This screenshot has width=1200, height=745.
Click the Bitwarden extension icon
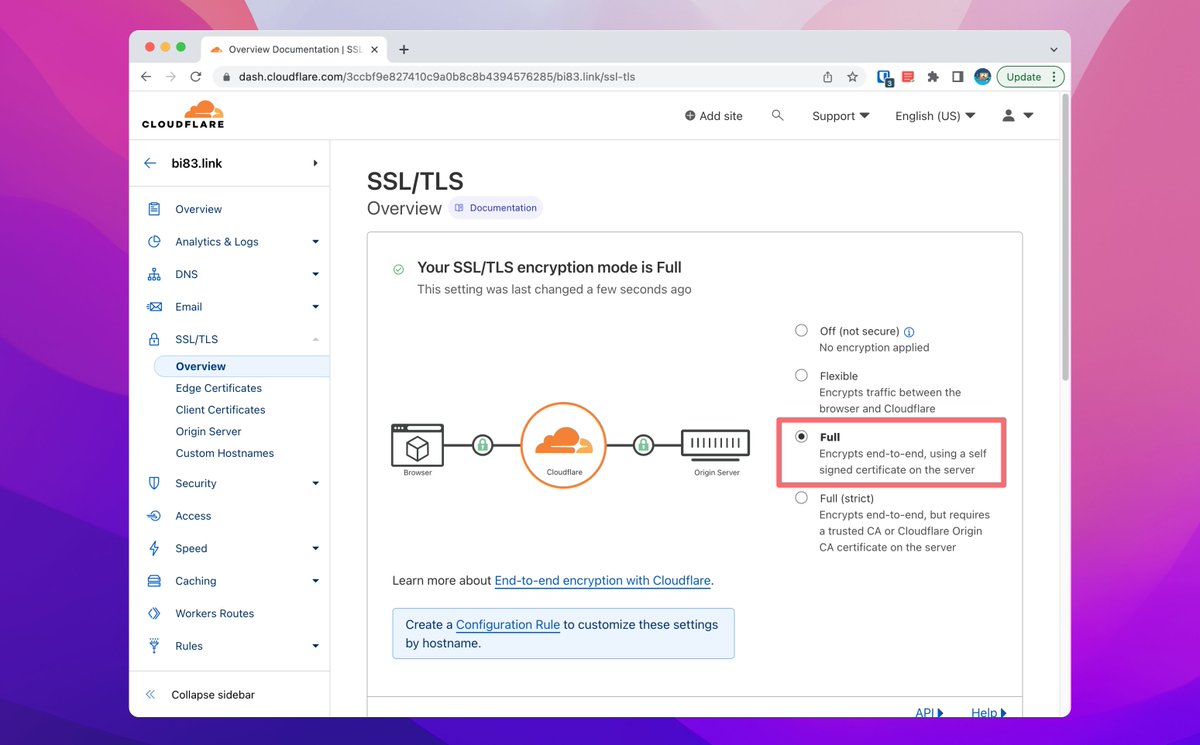point(885,77)
